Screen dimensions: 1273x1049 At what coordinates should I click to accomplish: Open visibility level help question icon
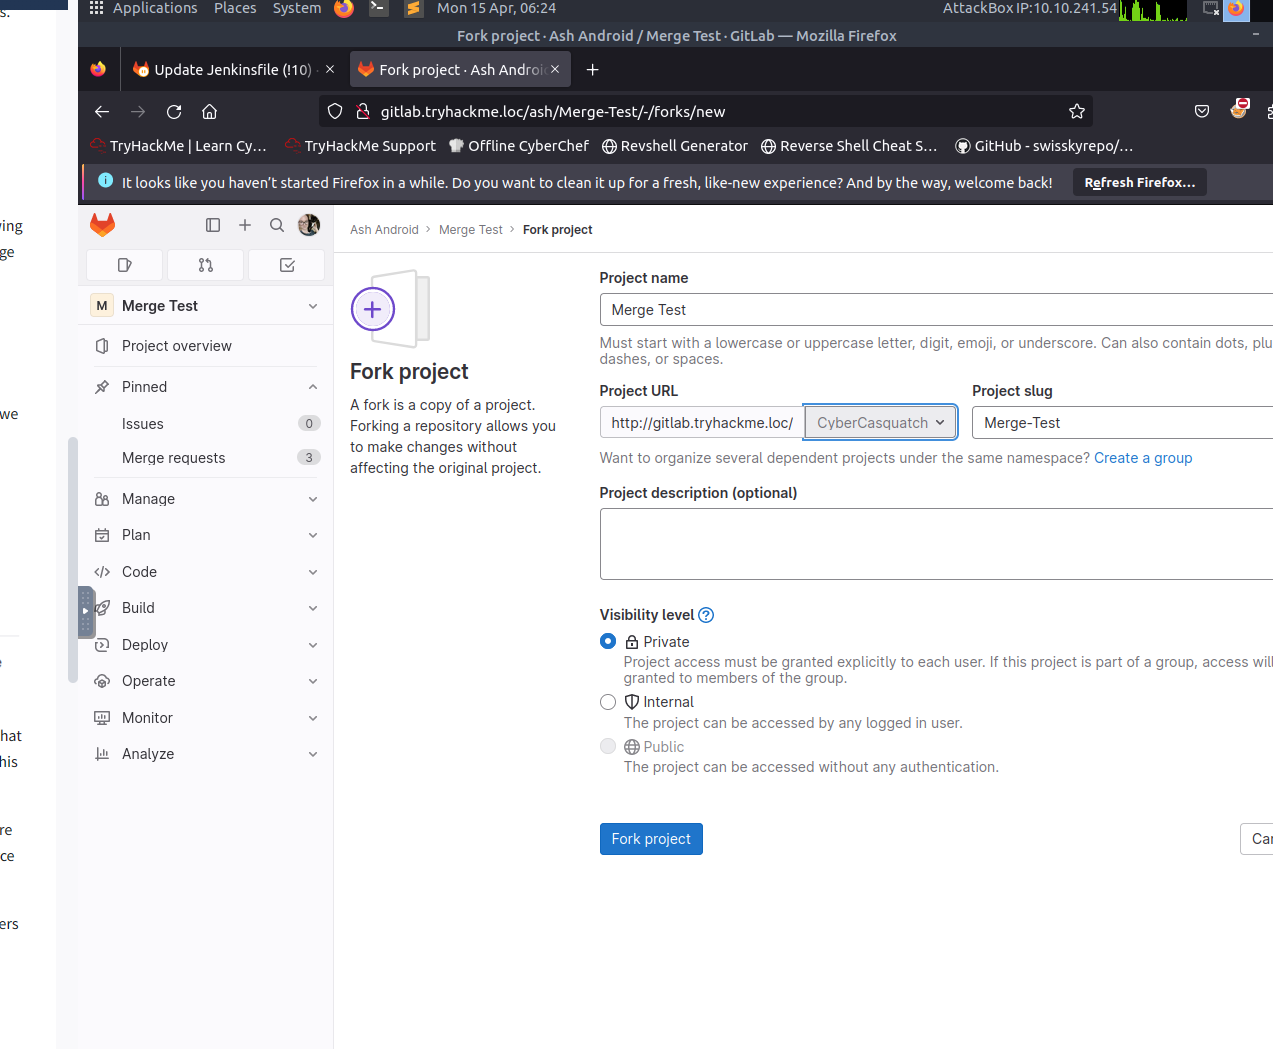(706, 615)
